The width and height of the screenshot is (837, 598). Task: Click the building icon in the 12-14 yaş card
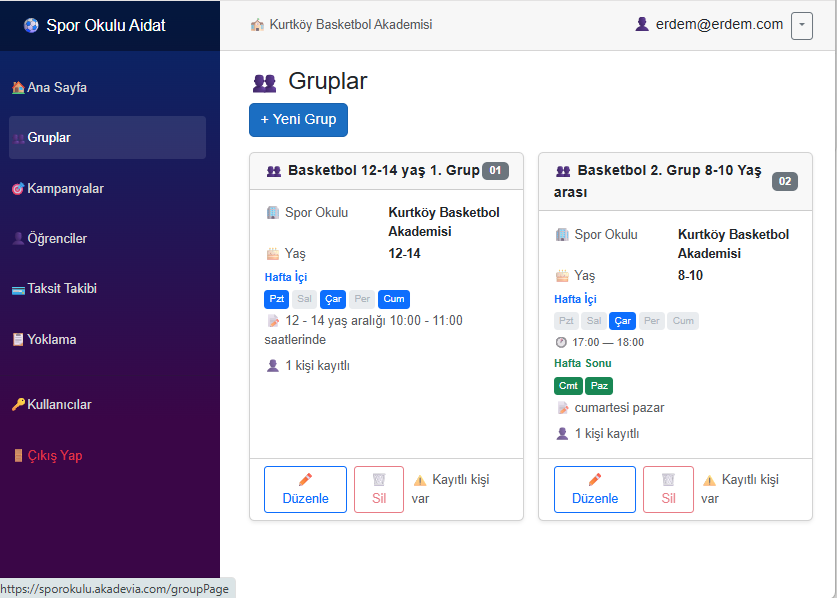point(272,213)
